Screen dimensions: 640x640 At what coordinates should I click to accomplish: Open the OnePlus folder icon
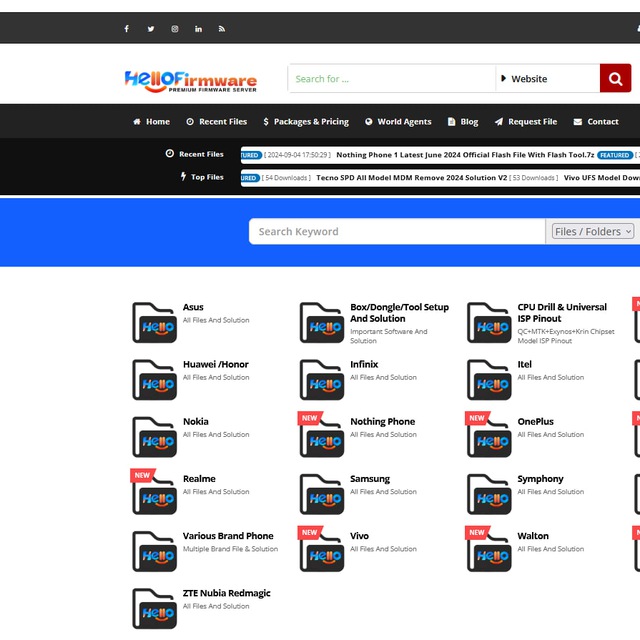[x=489, y=437]
